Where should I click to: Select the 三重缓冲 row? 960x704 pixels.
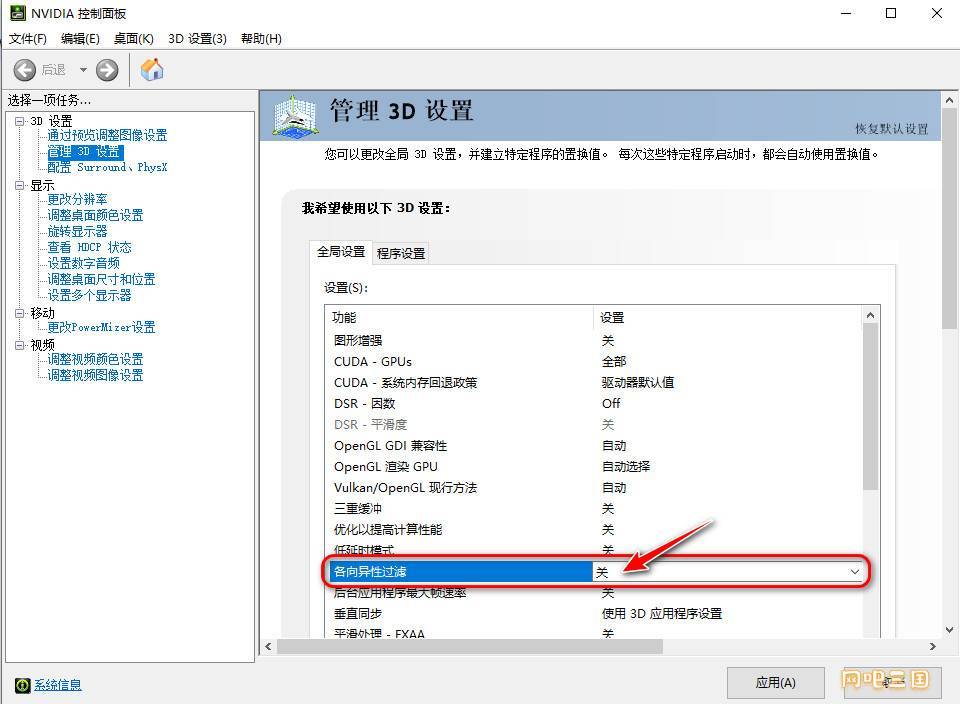pyautogui.click(x=594, y=509)
